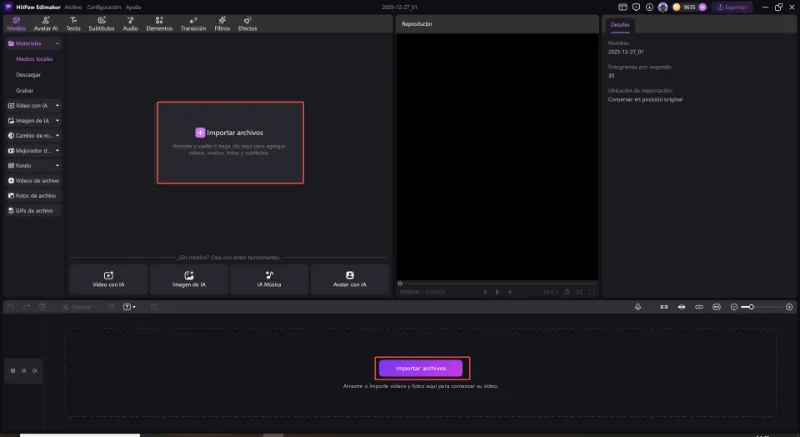Viewport: 800px width, 437px height.
Task: Open the Elementos tab
Action: pos(159,23)
